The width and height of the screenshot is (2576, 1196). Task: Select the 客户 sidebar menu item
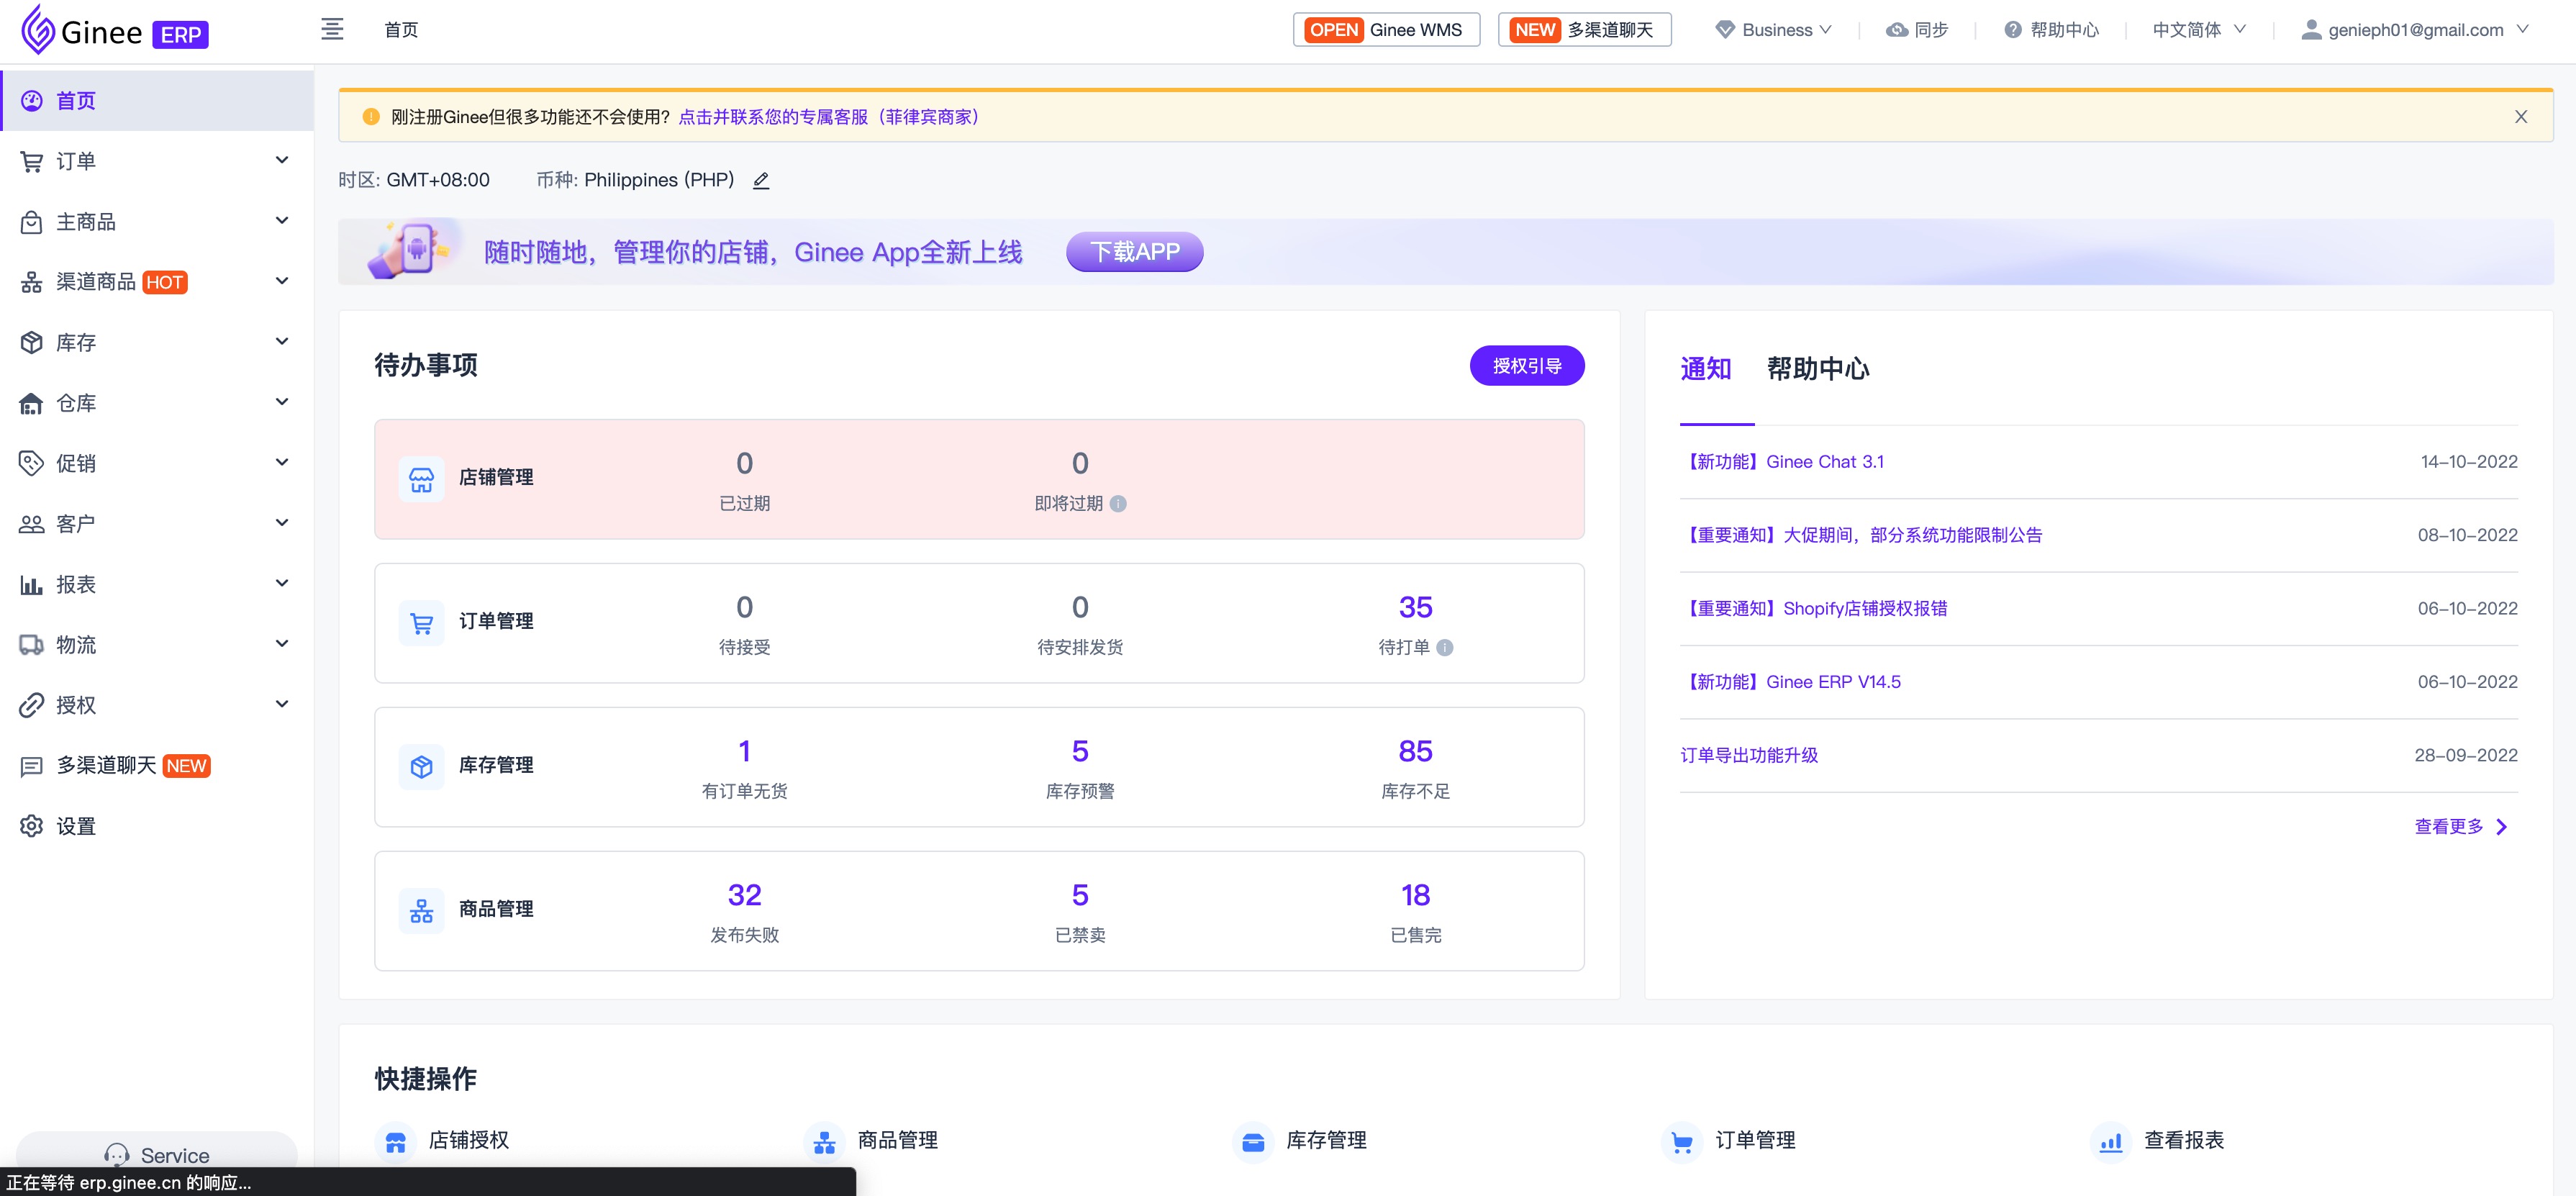click(157, 524)
